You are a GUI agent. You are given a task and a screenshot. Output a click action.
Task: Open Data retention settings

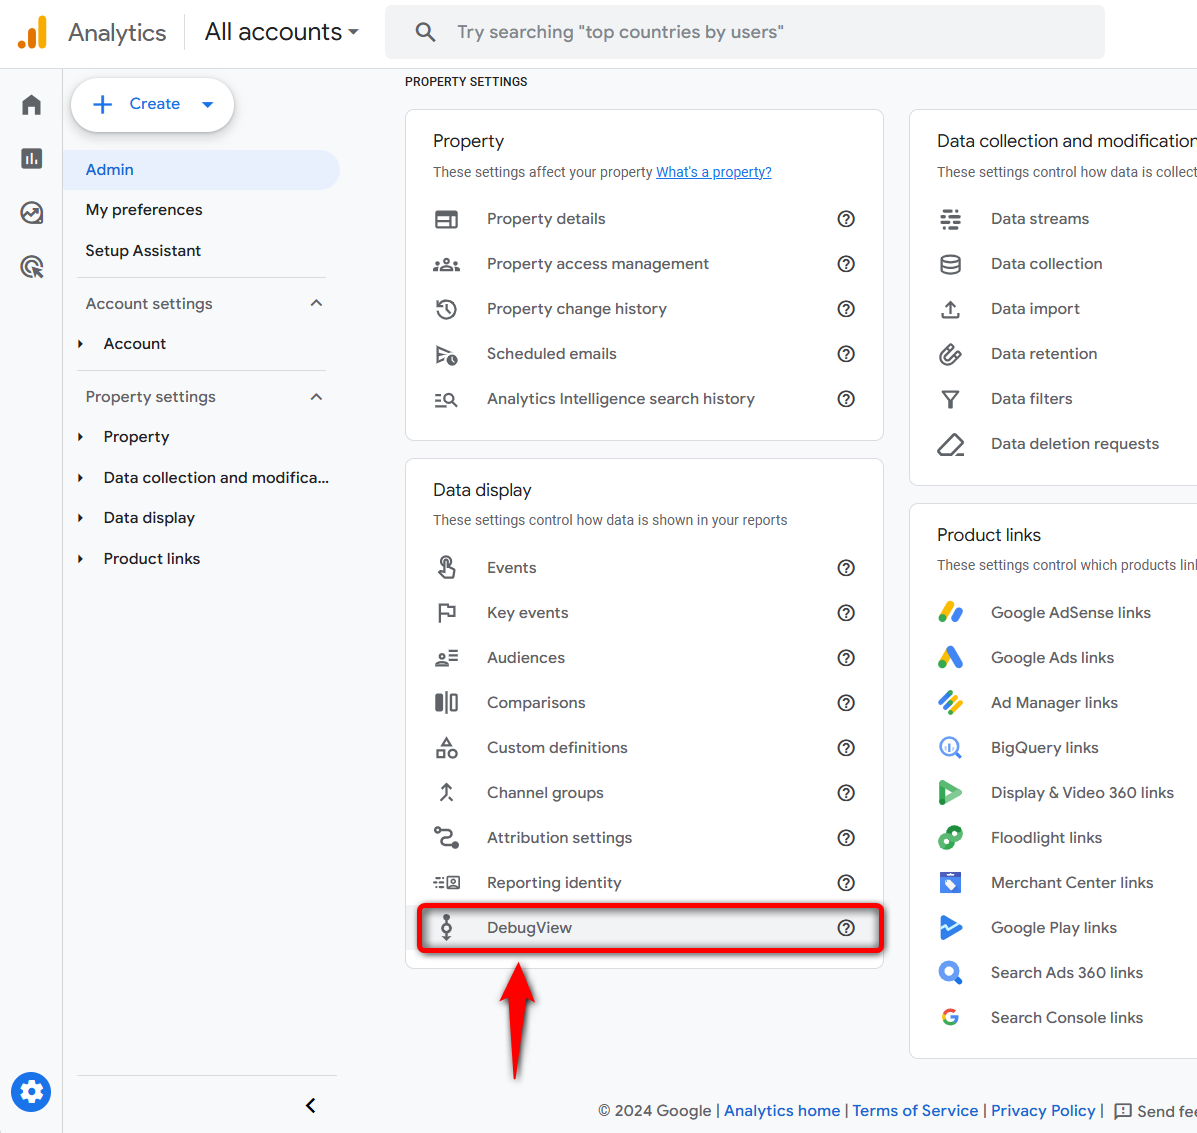[1044, 354]
